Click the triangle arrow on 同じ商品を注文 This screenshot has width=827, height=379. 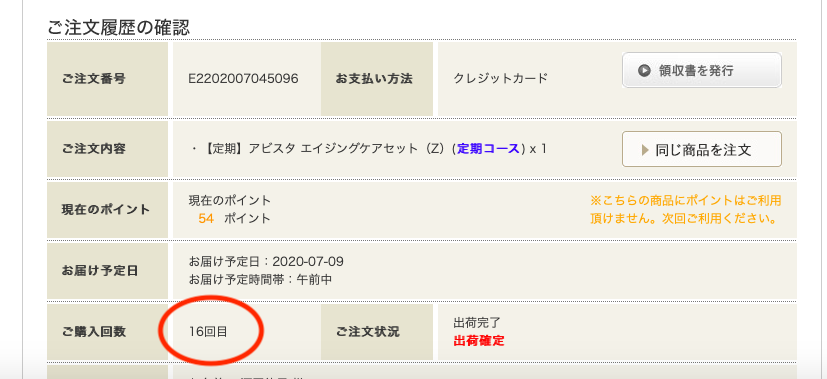(x=645, y=150)
